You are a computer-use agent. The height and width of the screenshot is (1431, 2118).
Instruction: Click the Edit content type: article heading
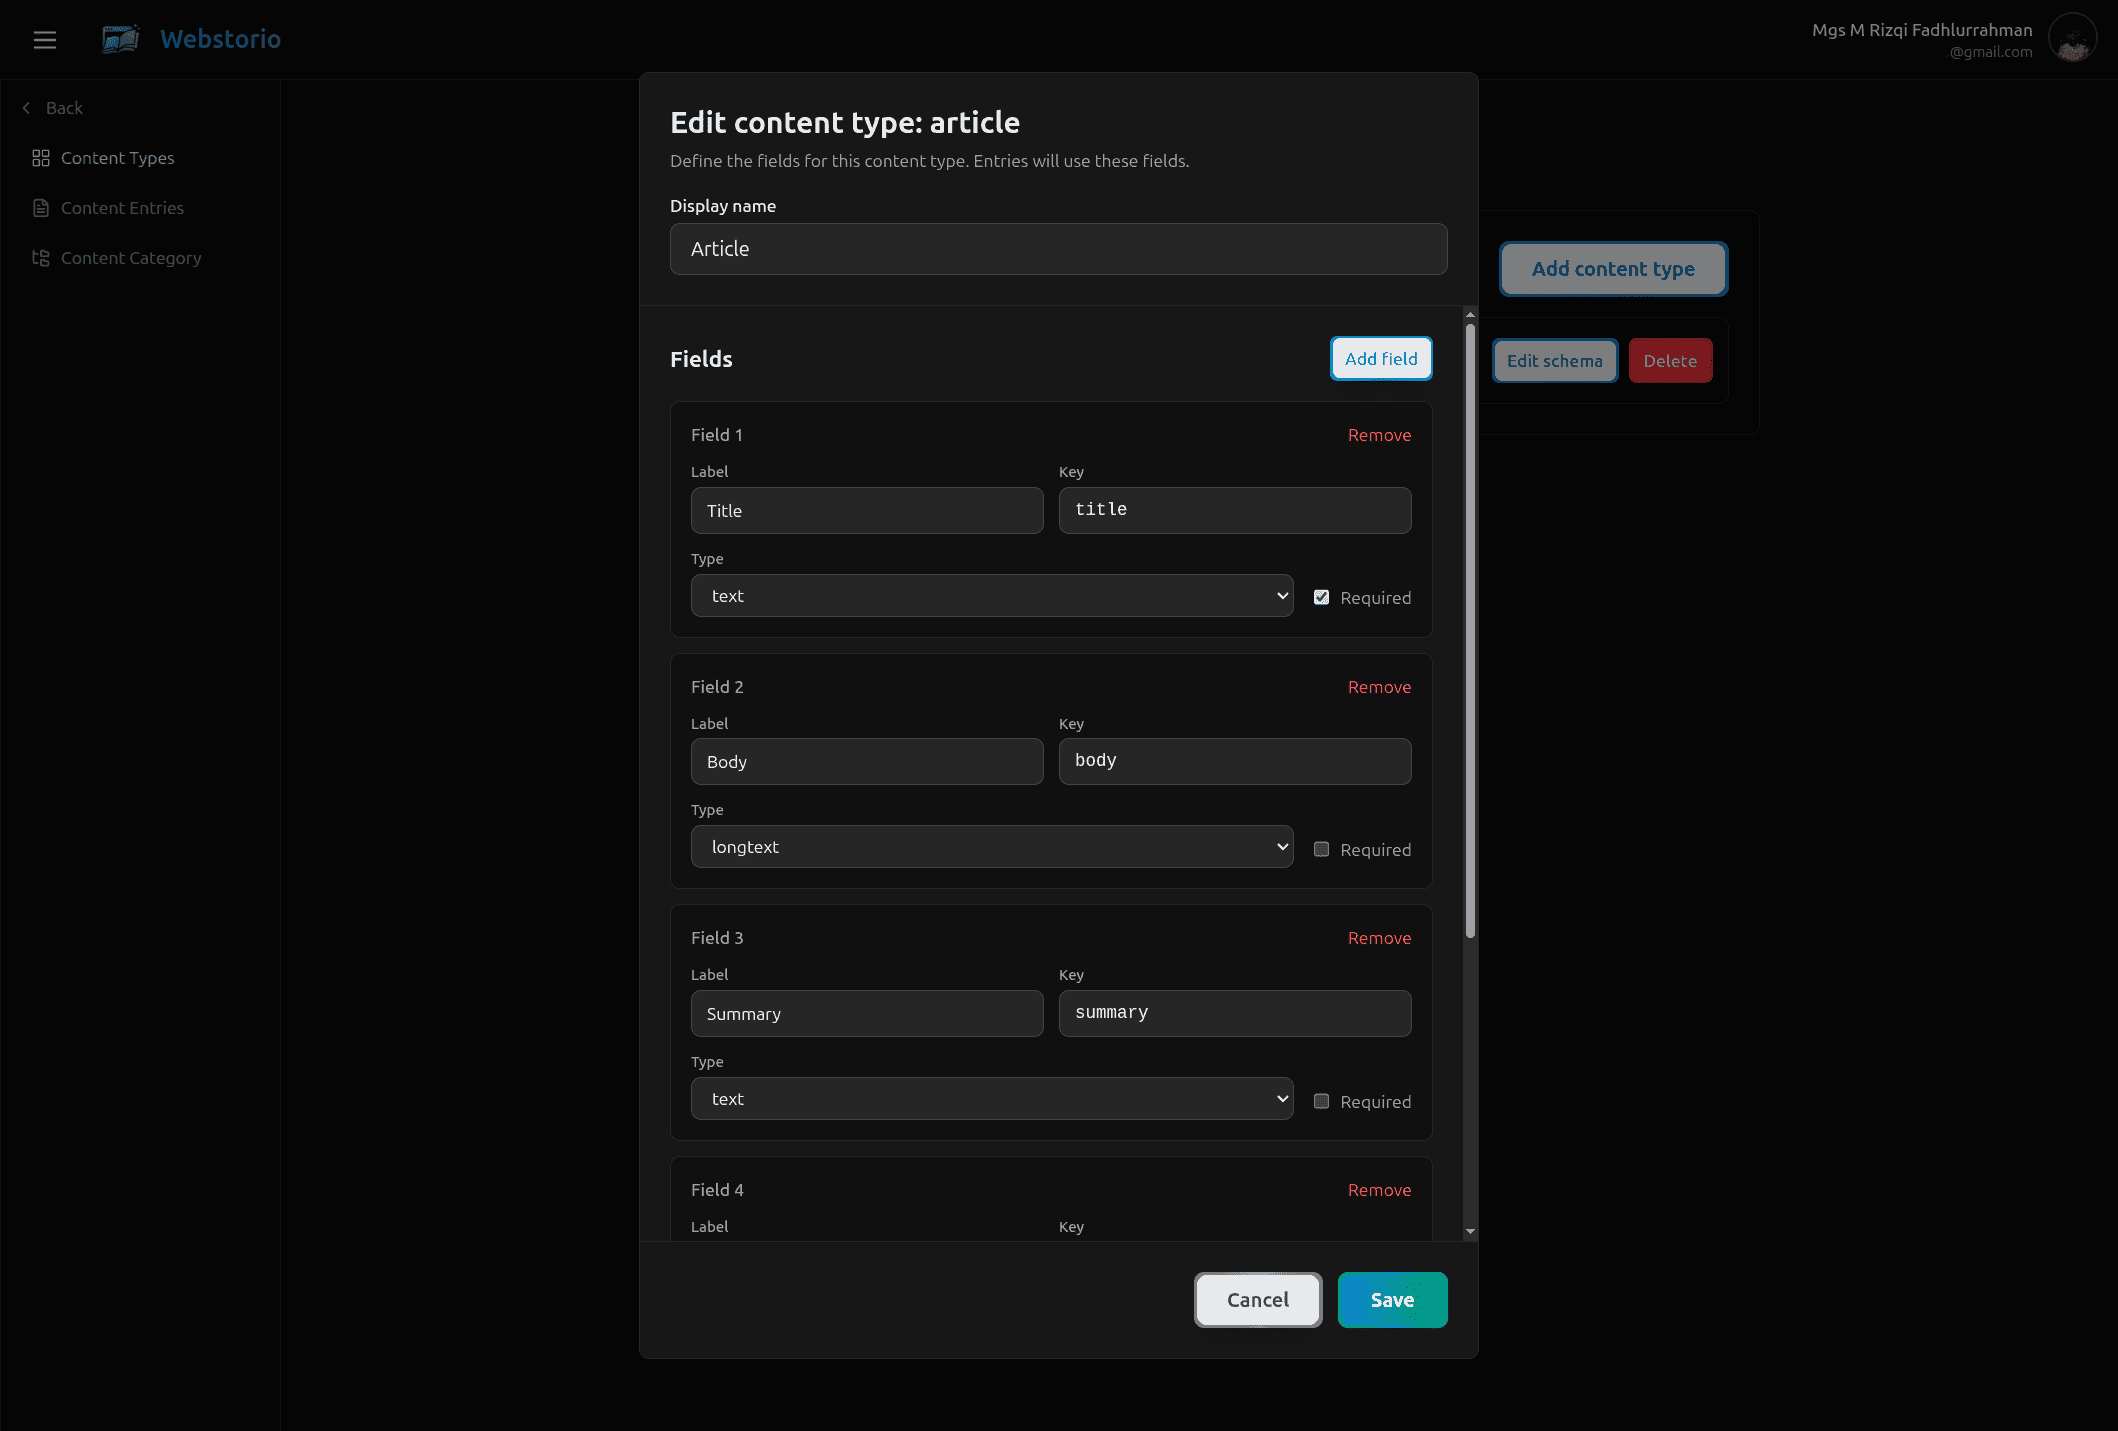pos(845,122)
